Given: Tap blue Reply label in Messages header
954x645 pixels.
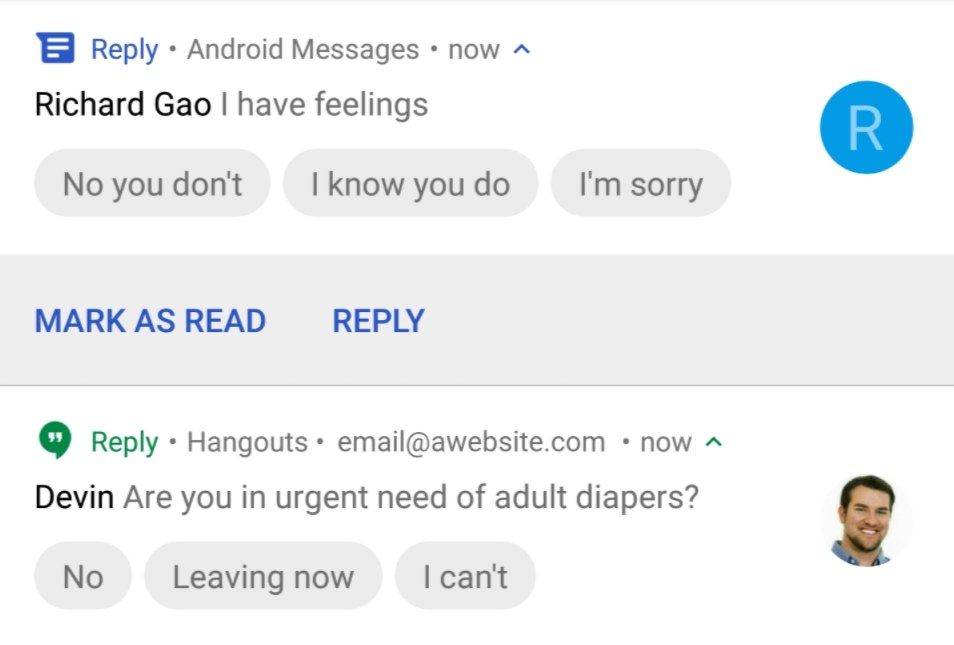Looking at the screenshot, I should coord(124,50).
